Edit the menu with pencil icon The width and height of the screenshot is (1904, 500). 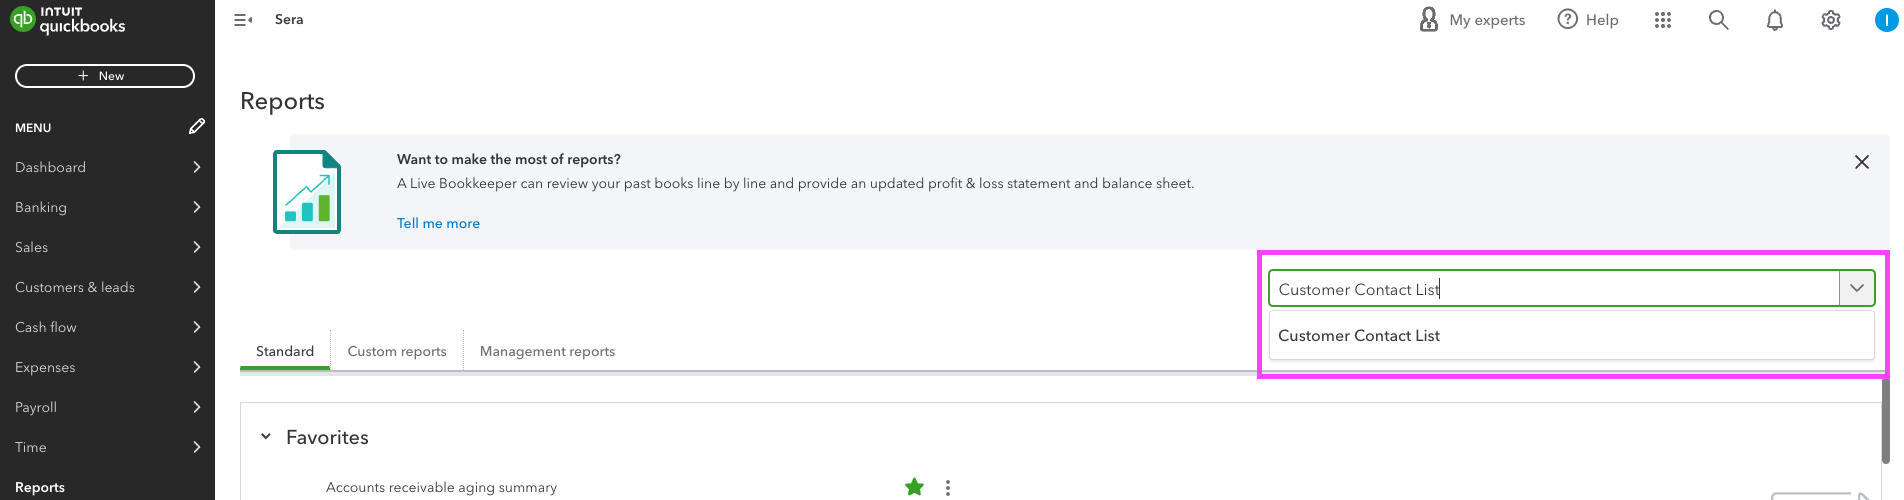click(x=197, y=126)
